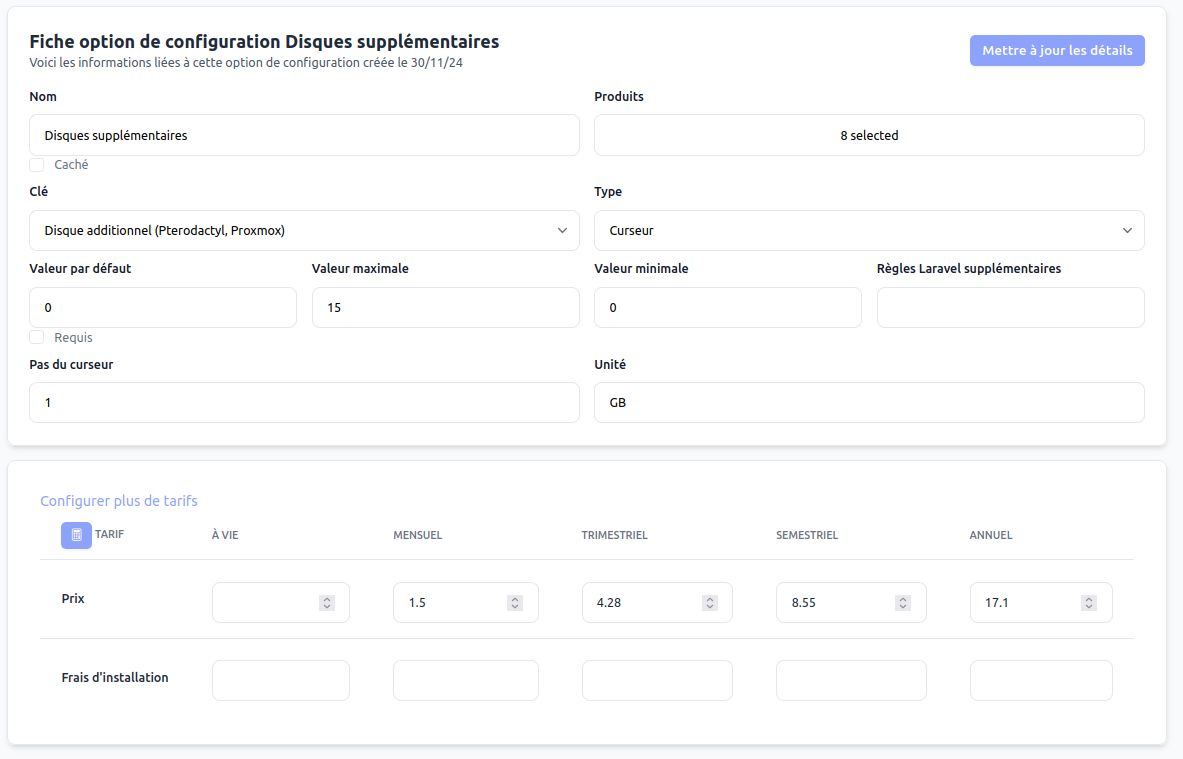The image size is (1183, 759).
Task: Click the Mensuel Frais d'installation field
Action: [465, 681]
